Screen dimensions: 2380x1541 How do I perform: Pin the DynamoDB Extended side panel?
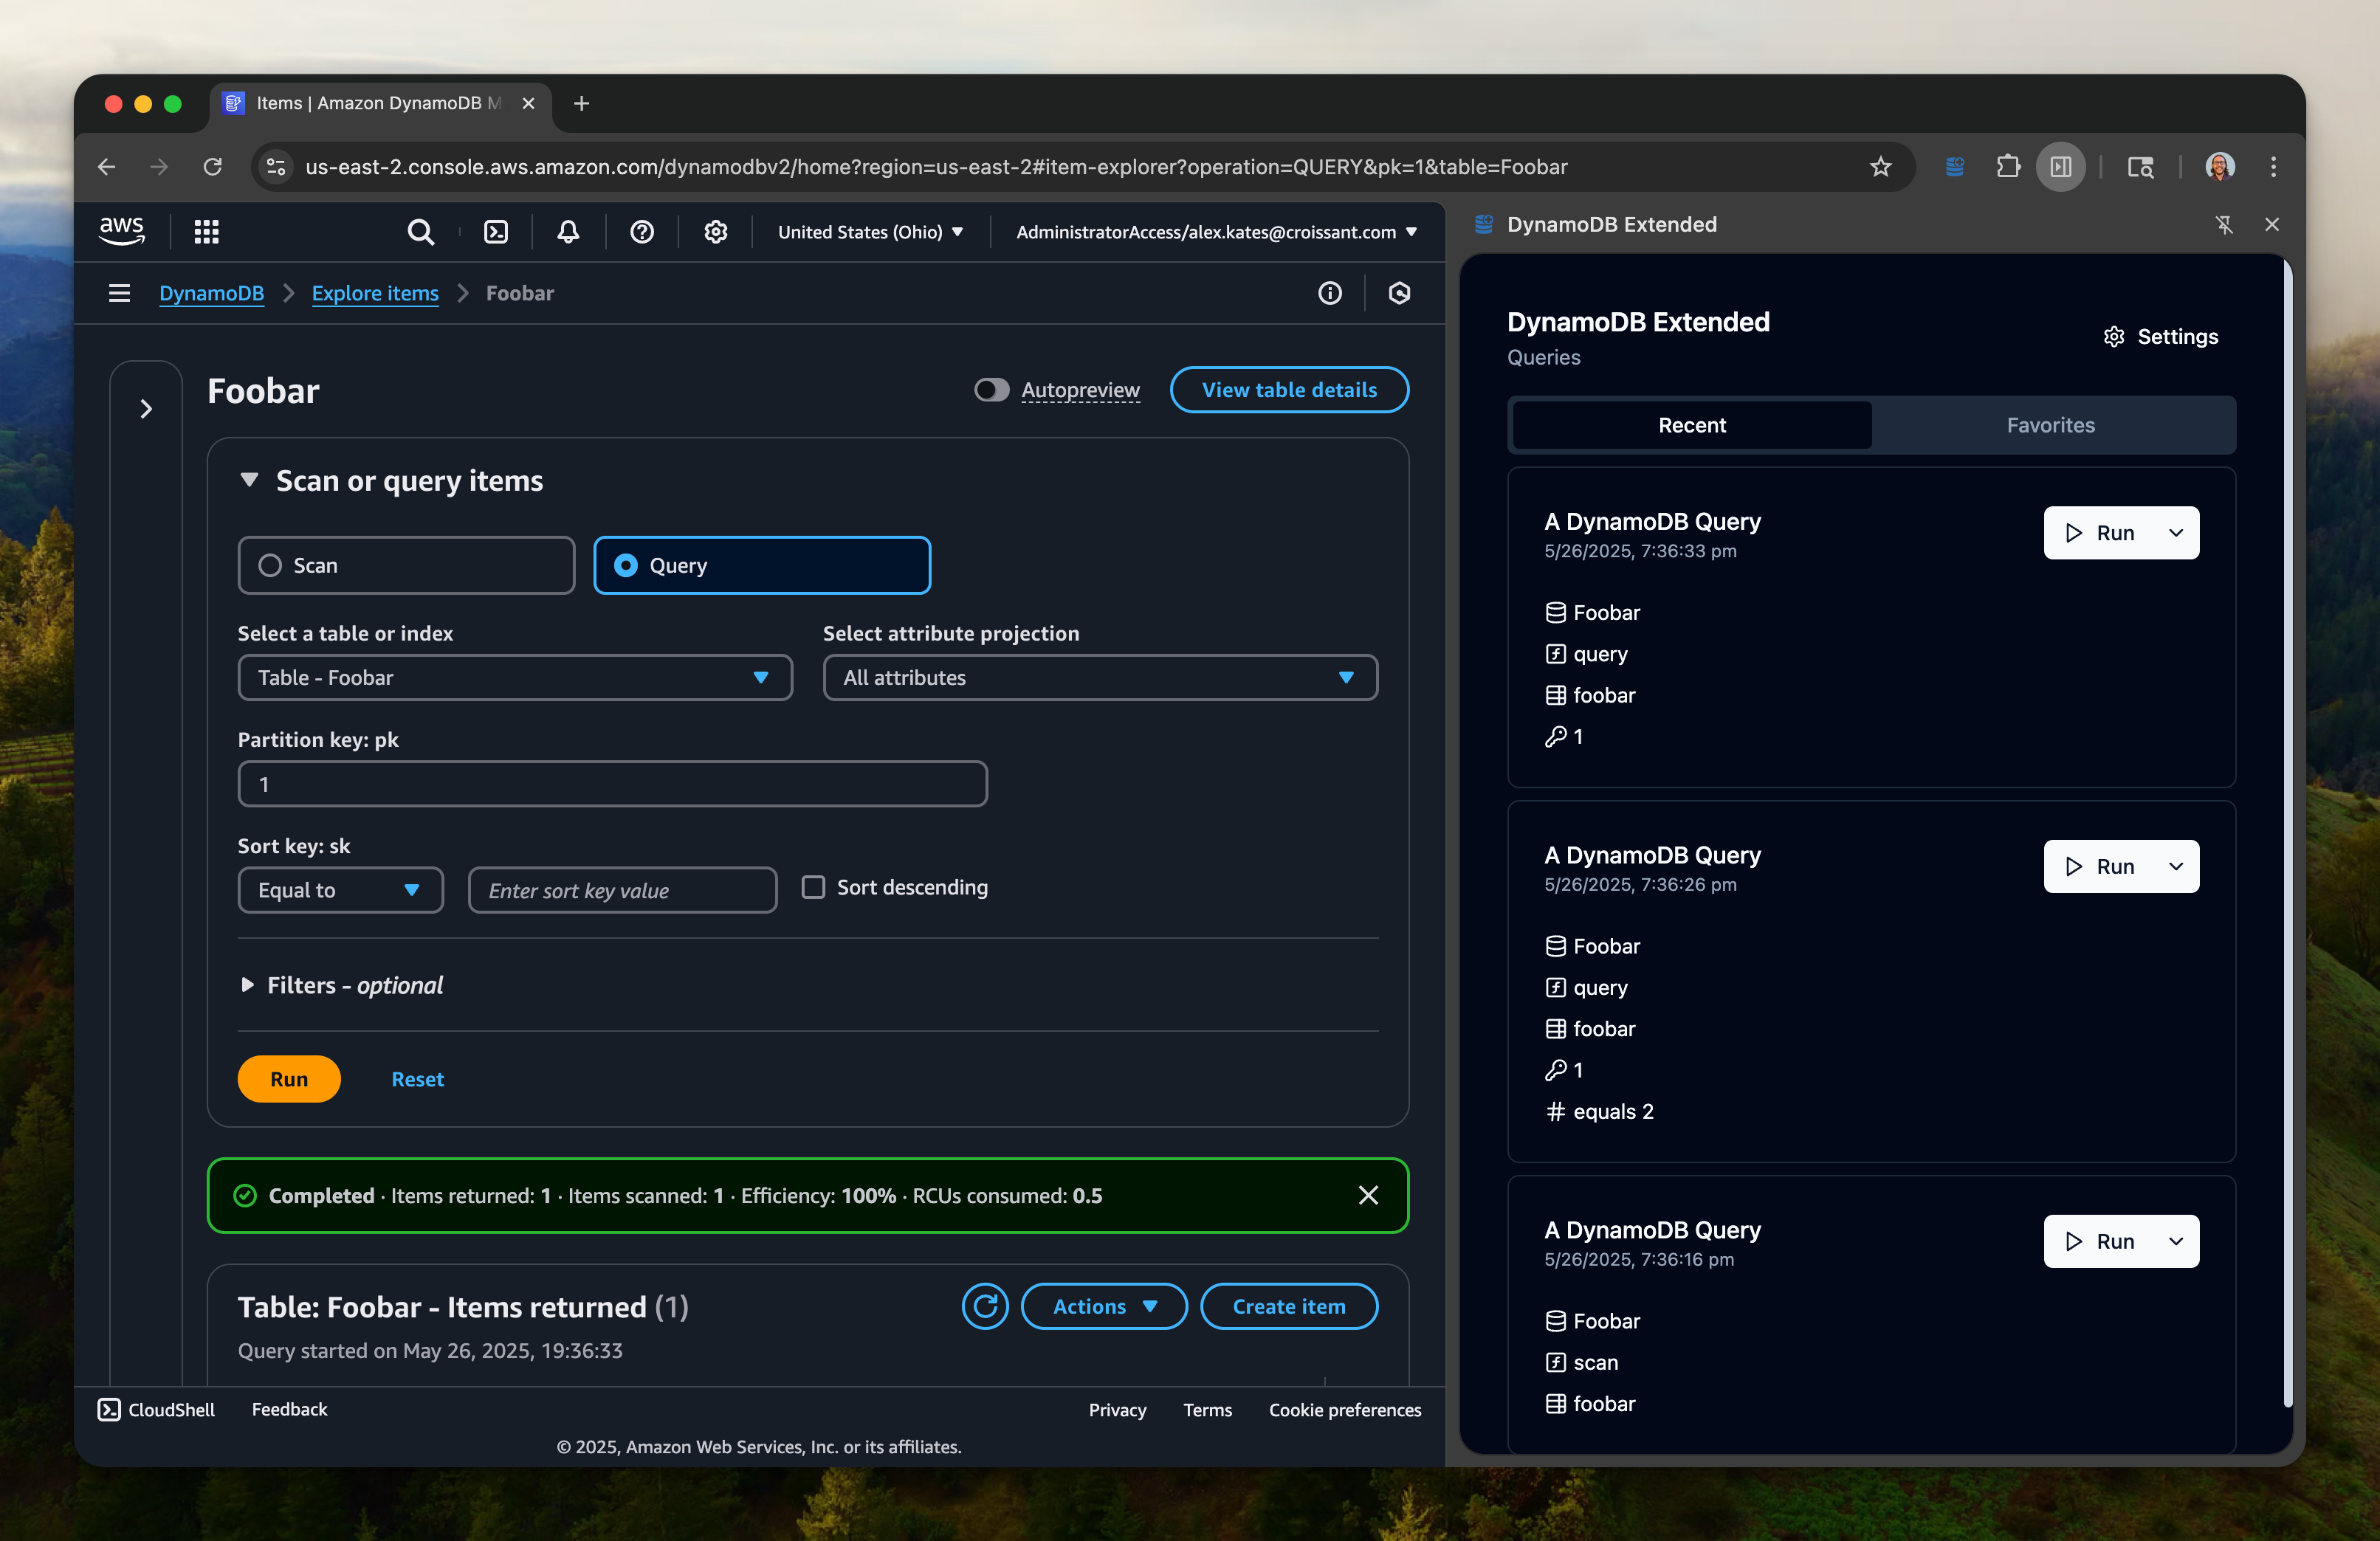click(2224, 225)
